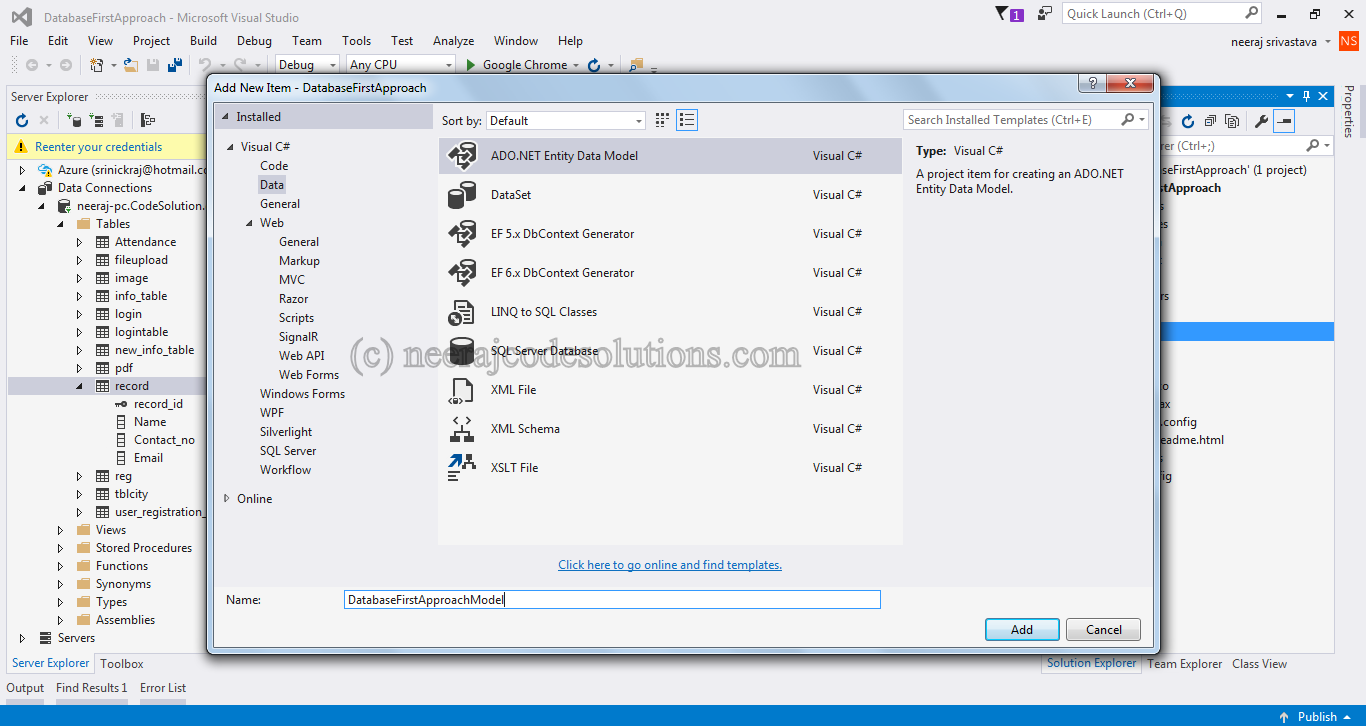Open the Sort by Default dropdown
This screenshot has width=1366, height=726.
pyautogui.click(x=566, y=121)
